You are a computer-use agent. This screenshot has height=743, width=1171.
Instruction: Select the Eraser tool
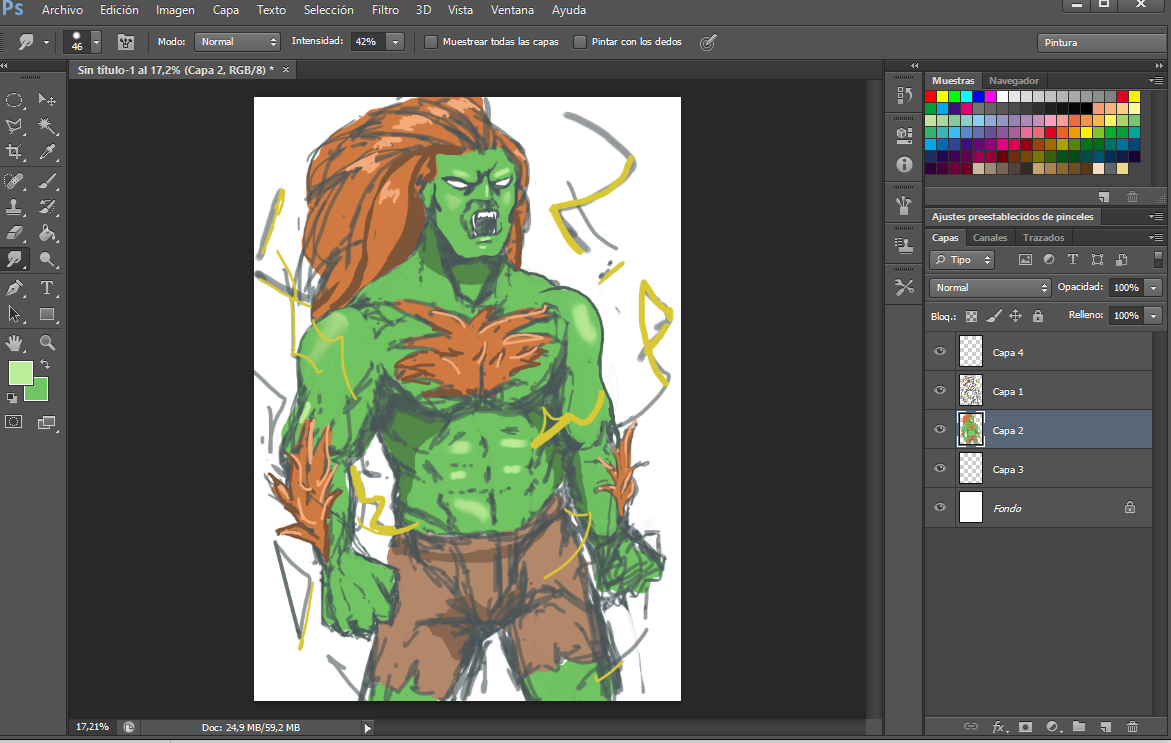14,233
